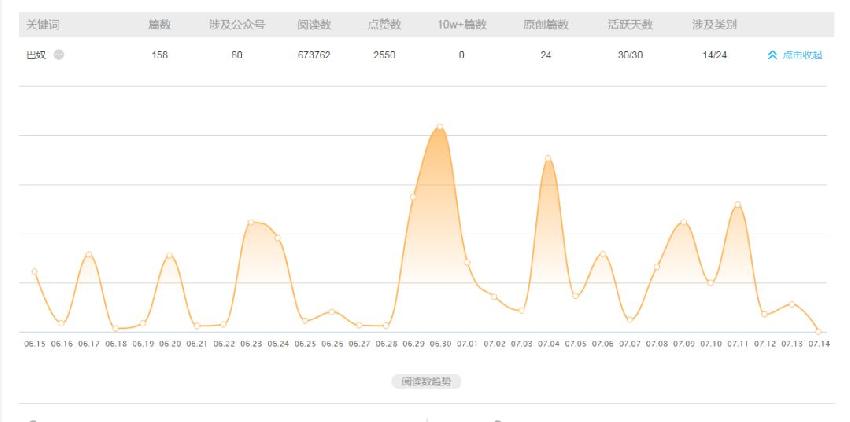Select the data point on 06.29
This screenshot has width=850, height=422.
tap(413, 197)
